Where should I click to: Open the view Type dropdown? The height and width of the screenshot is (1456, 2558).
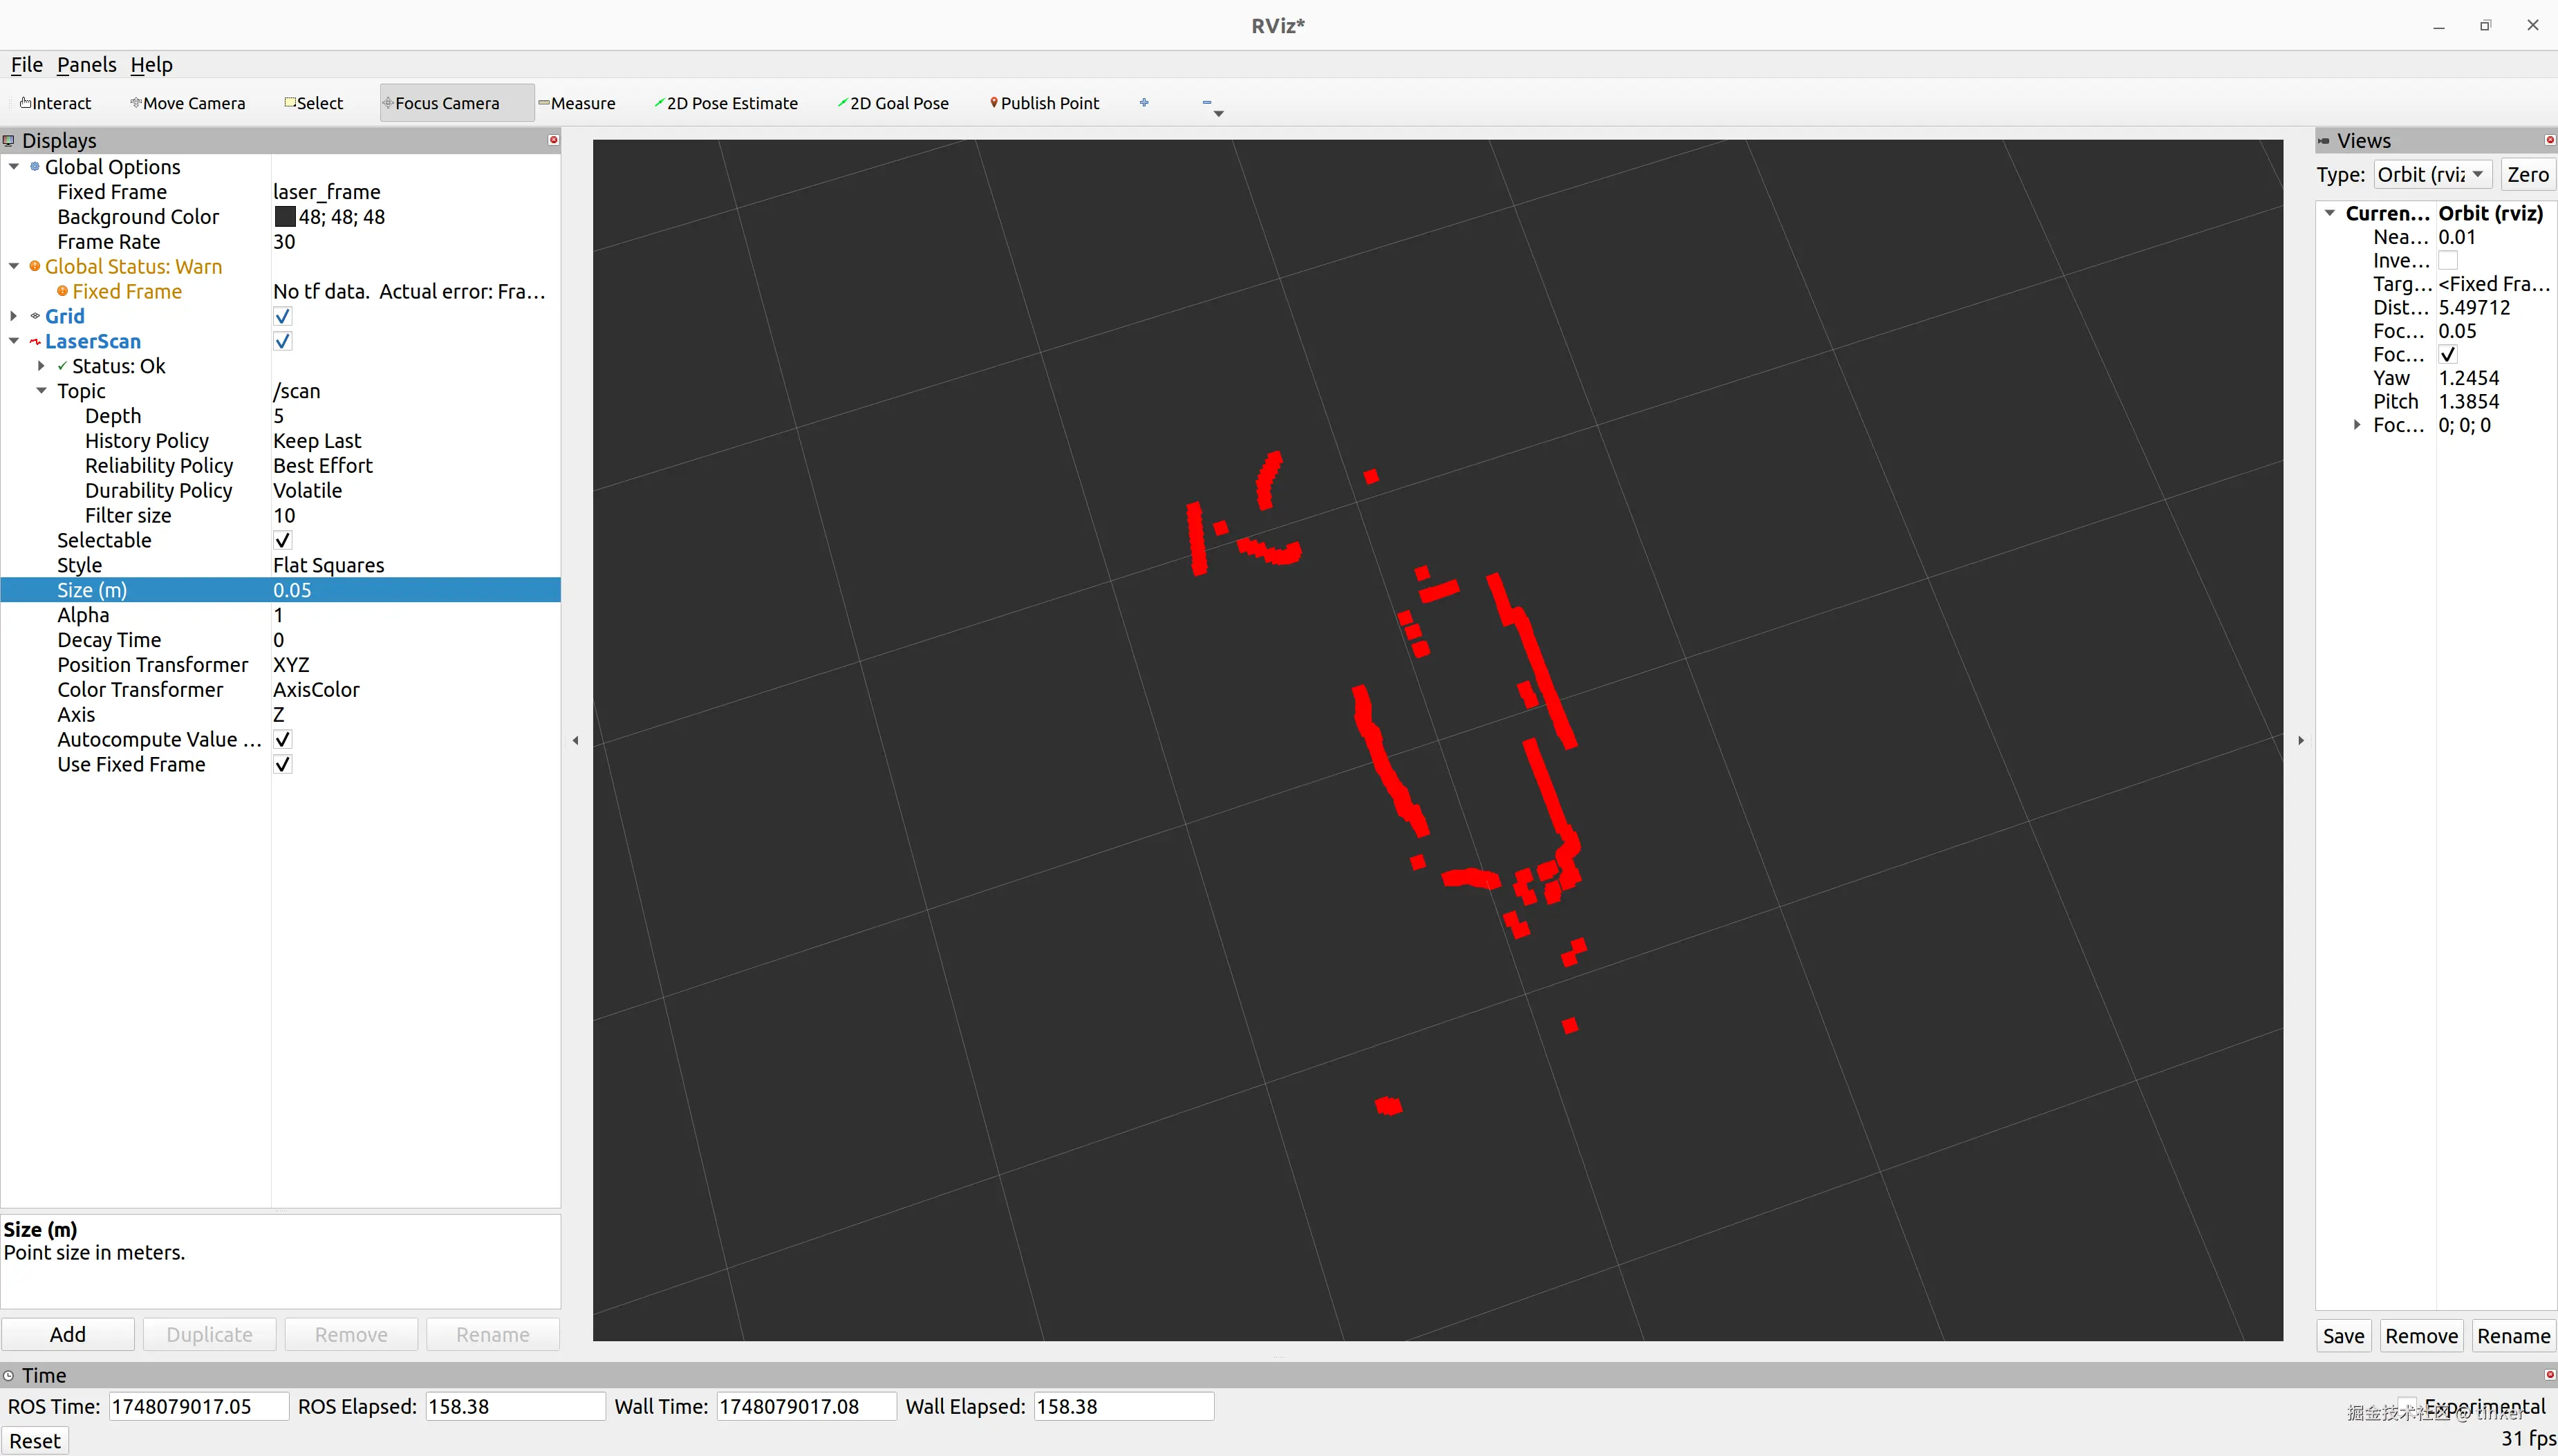2432,175
